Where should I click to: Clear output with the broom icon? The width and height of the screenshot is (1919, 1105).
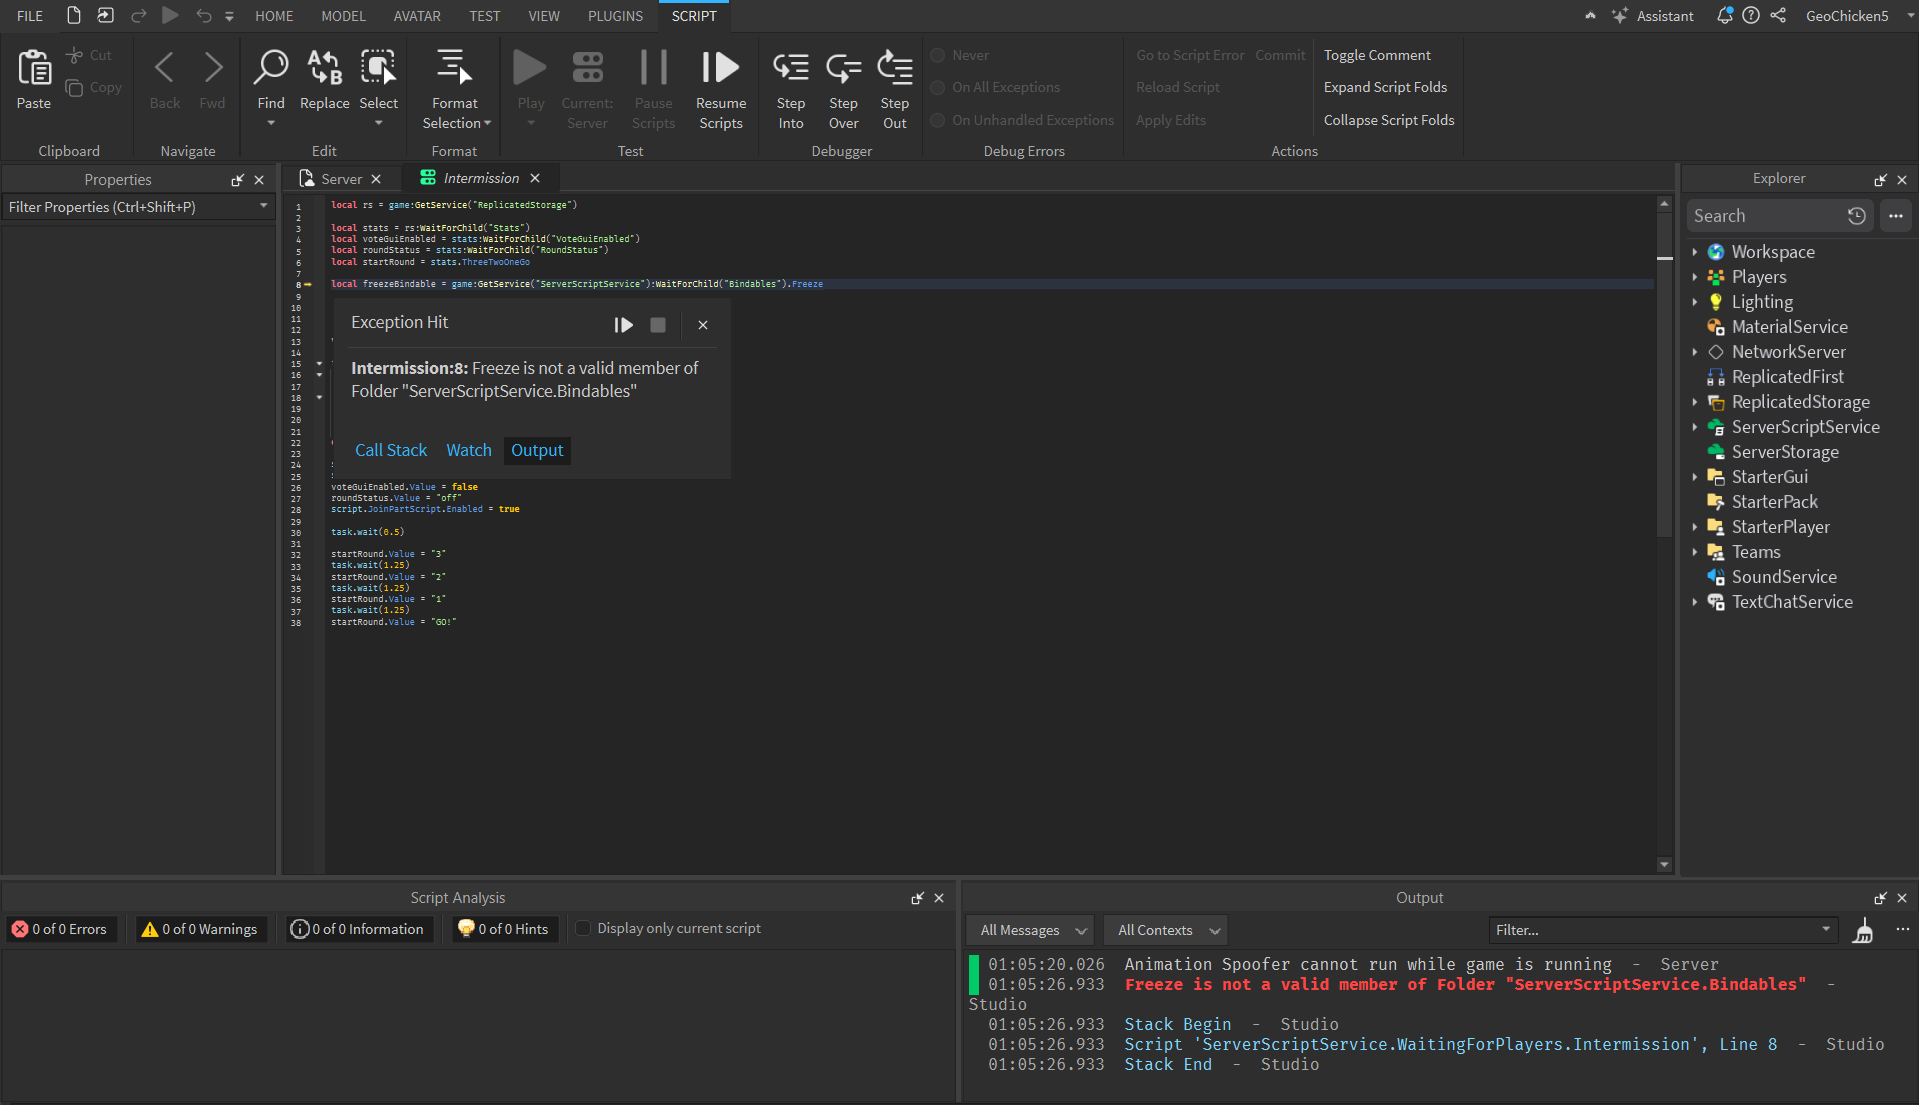[x=1862, y=931]
